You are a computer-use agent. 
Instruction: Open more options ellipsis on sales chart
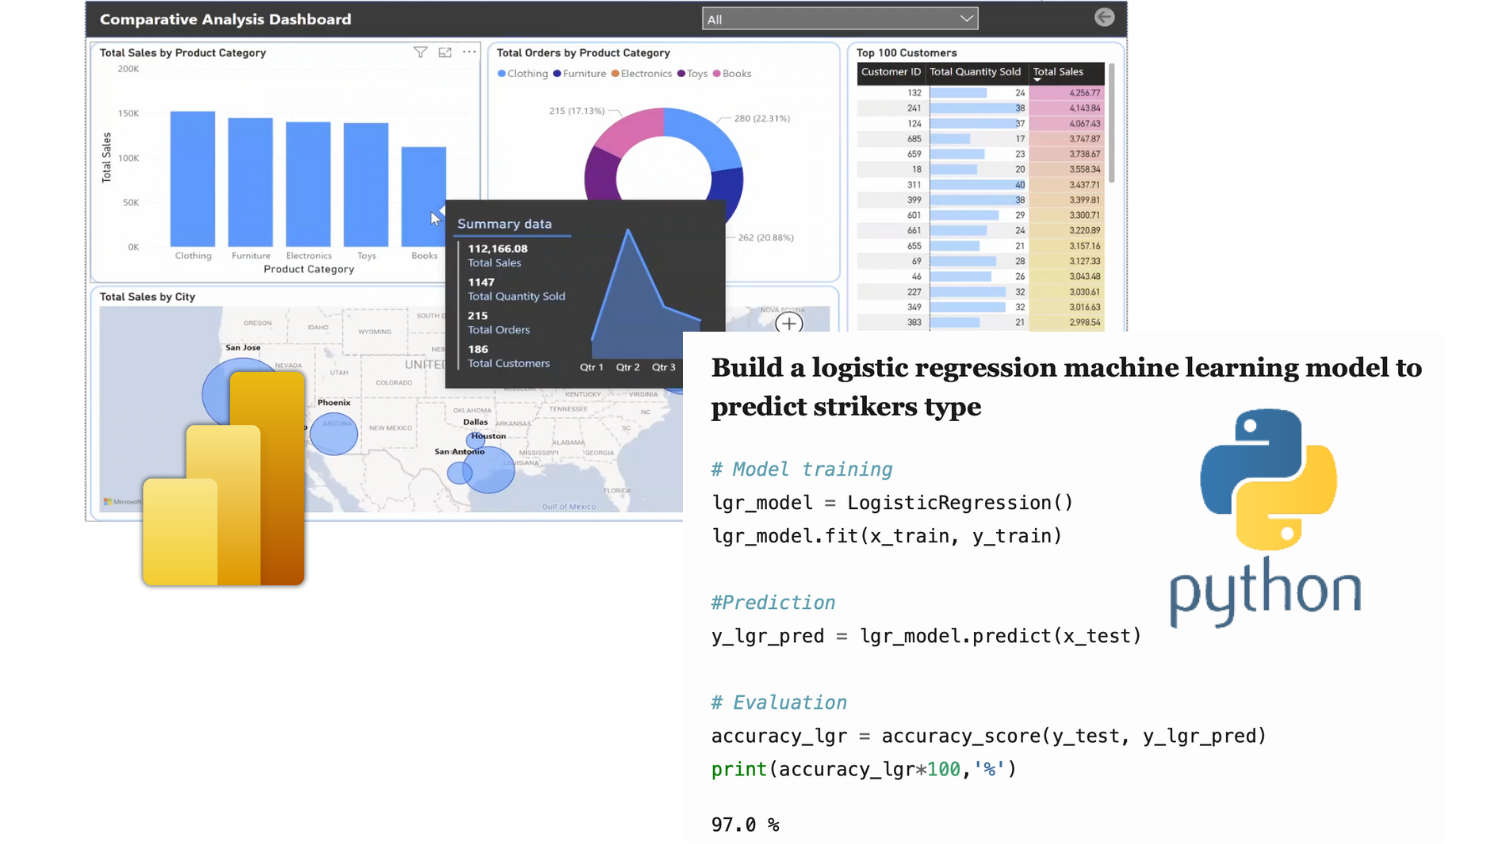pos(469,52)
